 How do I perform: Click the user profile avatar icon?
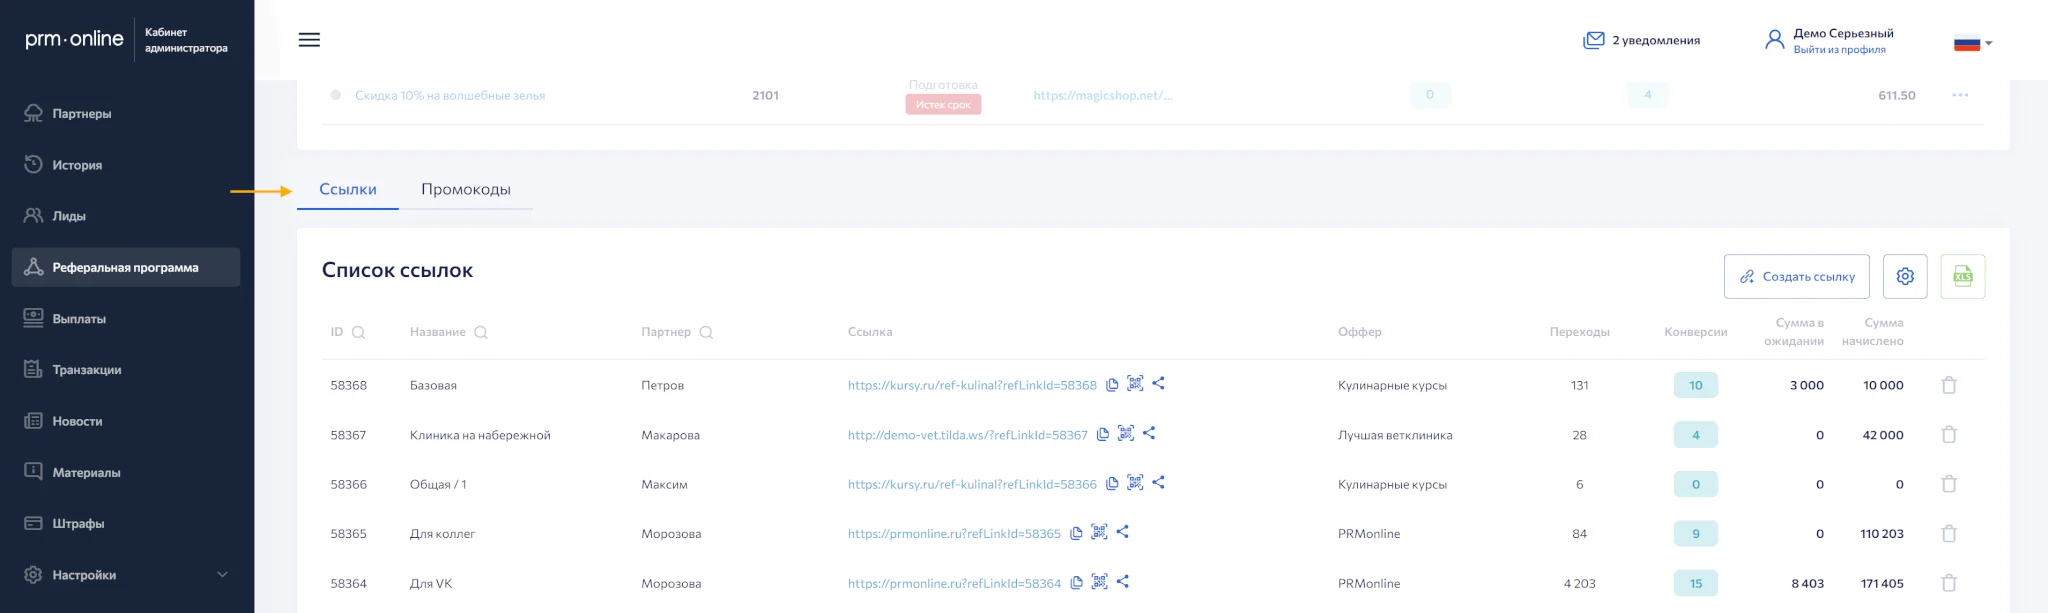[1774, 40]
